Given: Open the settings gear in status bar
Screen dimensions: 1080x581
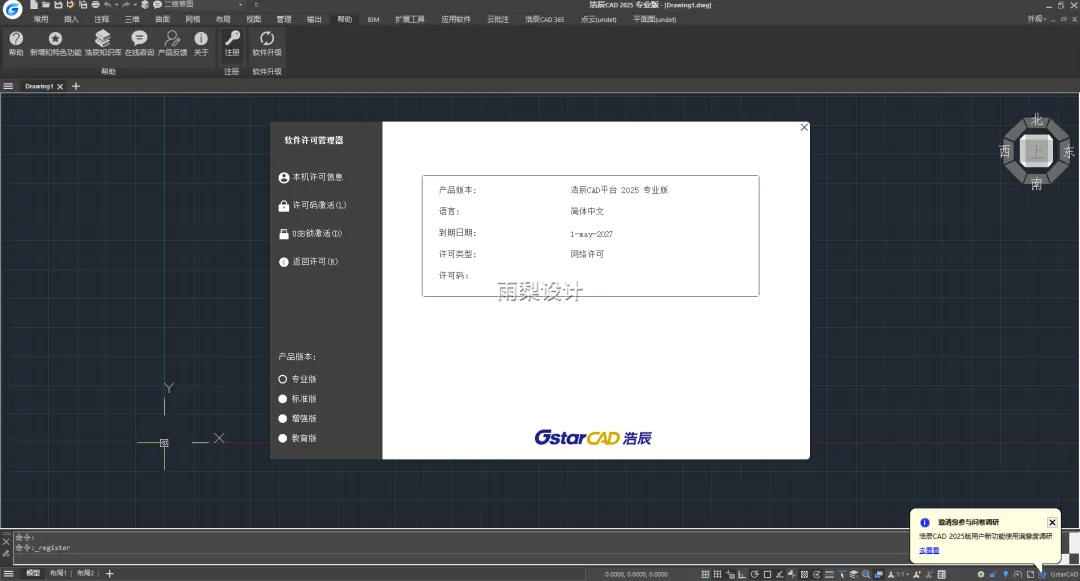Looking at the screenshot, I should coord(981,574).
